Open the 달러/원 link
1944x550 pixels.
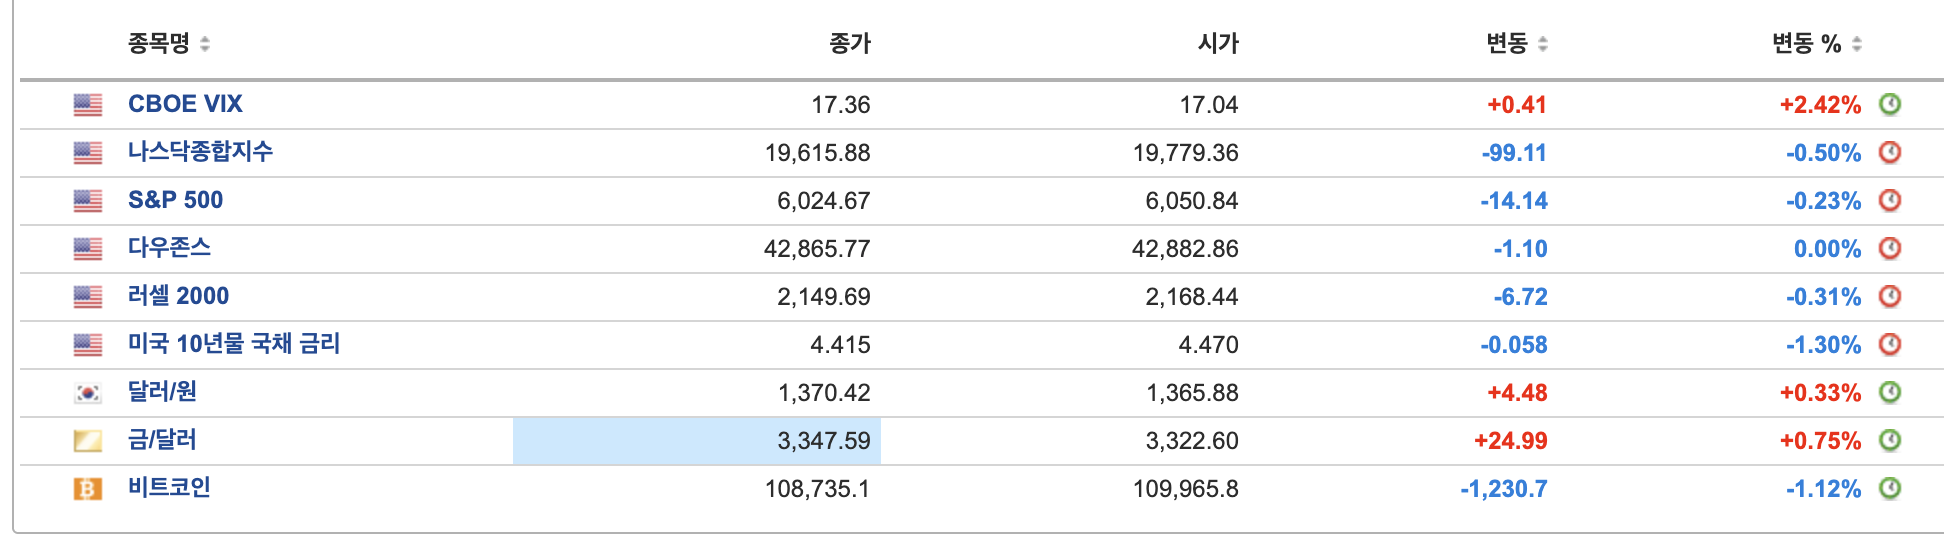click(x=162, y=392)
